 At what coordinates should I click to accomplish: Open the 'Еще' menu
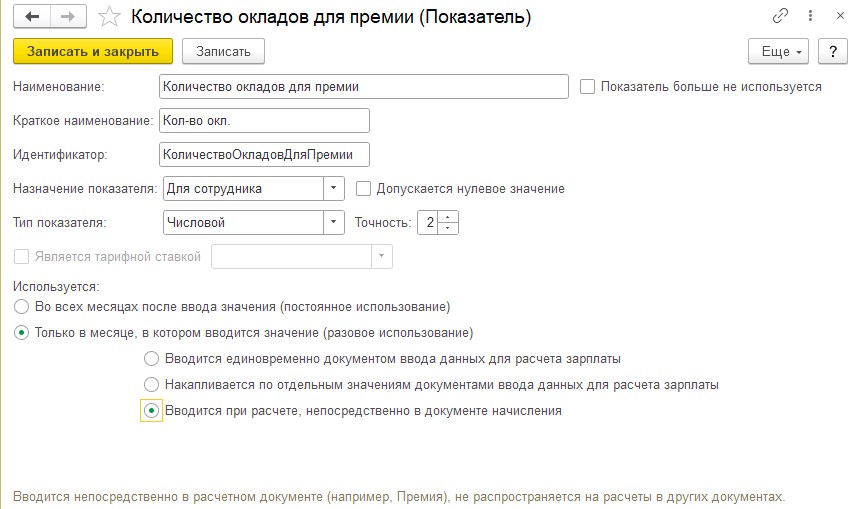click(778, 52)
